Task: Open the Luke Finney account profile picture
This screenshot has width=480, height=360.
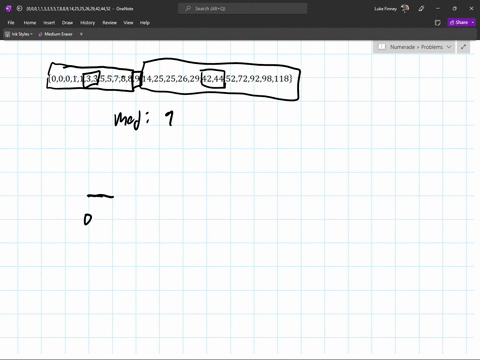Action: (405, 8)
